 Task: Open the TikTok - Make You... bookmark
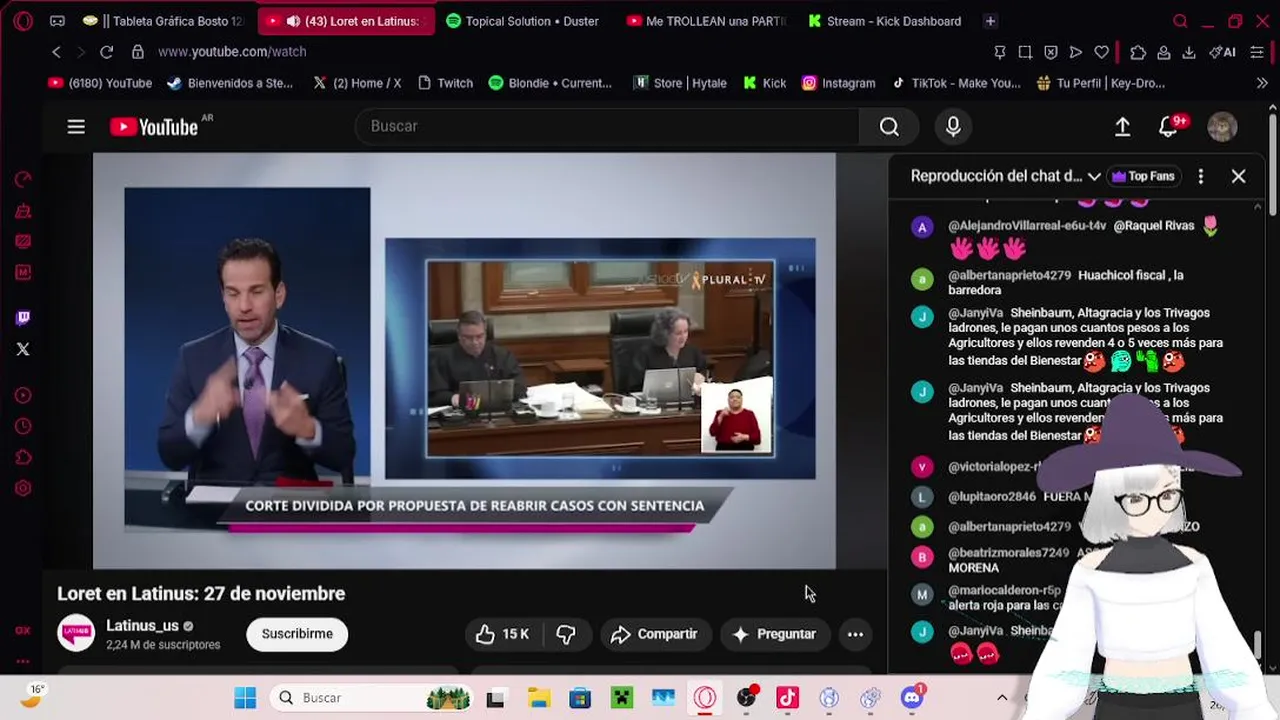pos(956,83)
